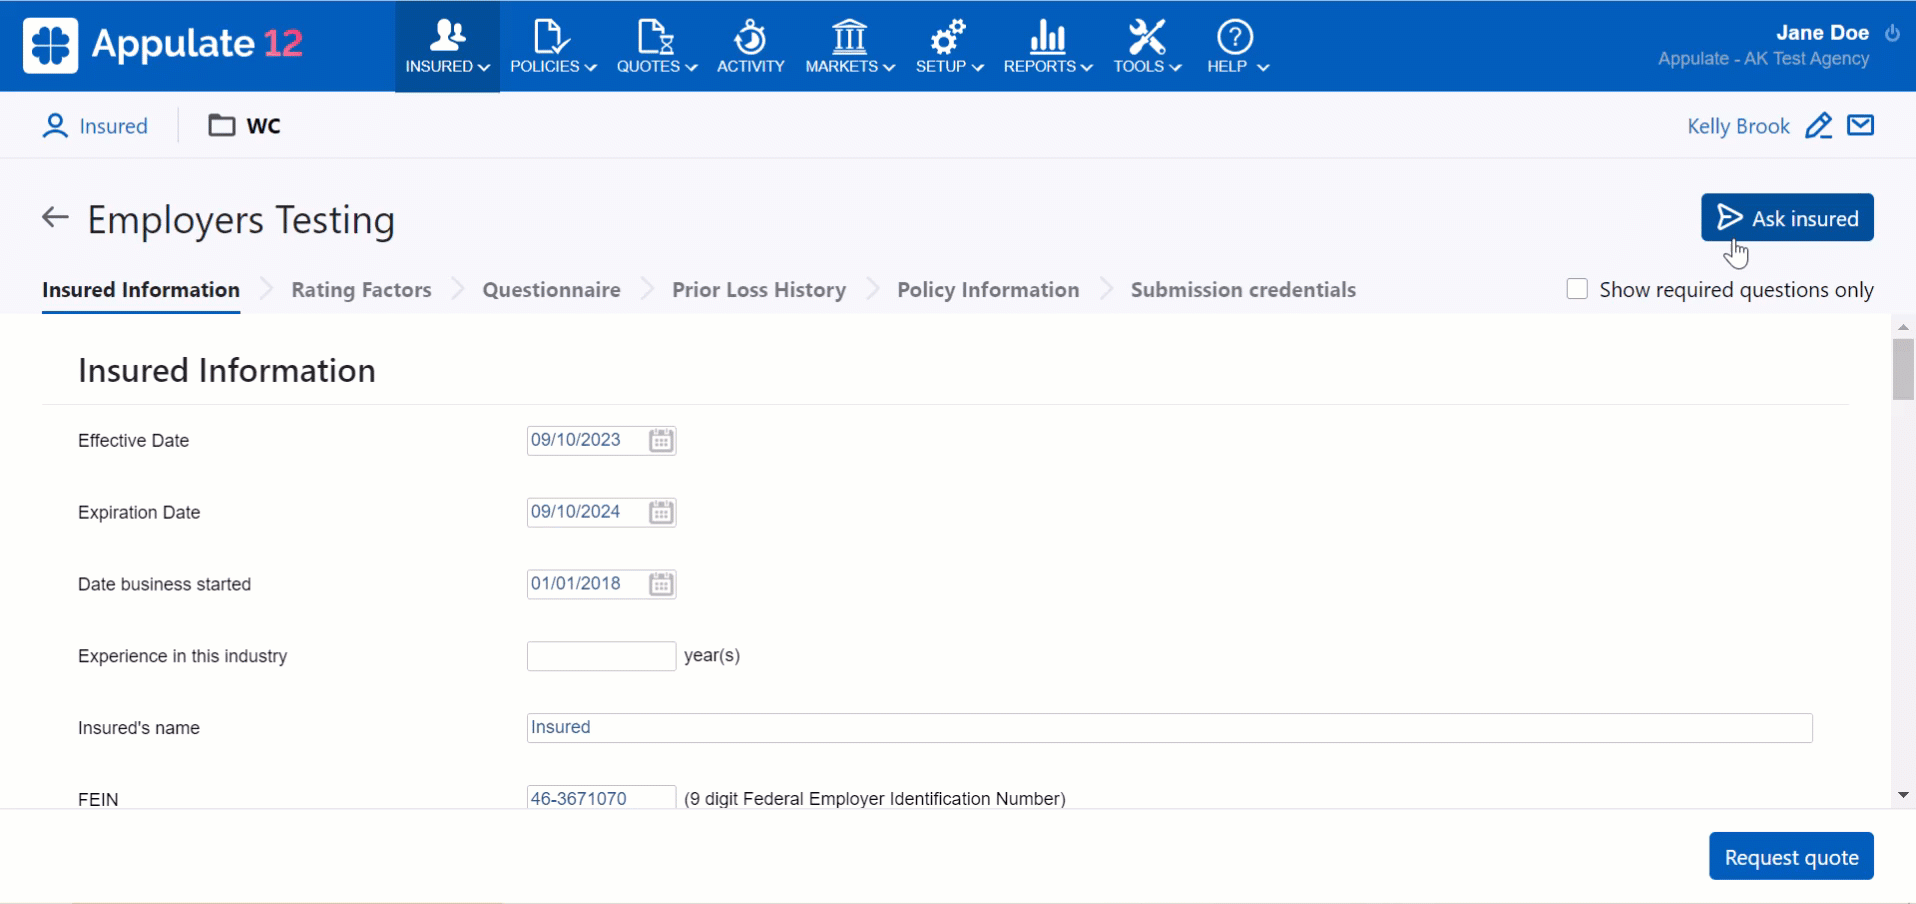This screenshot has height=904, width=1916.
Task: Open calendar picker for Effective Date
Action: 661,441
